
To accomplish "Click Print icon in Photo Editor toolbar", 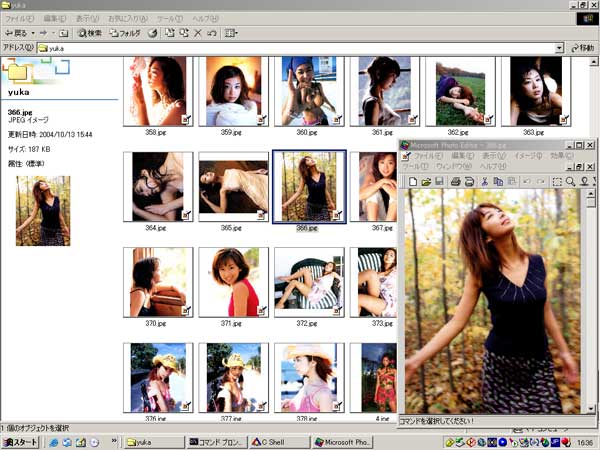I will click(455, 182).
